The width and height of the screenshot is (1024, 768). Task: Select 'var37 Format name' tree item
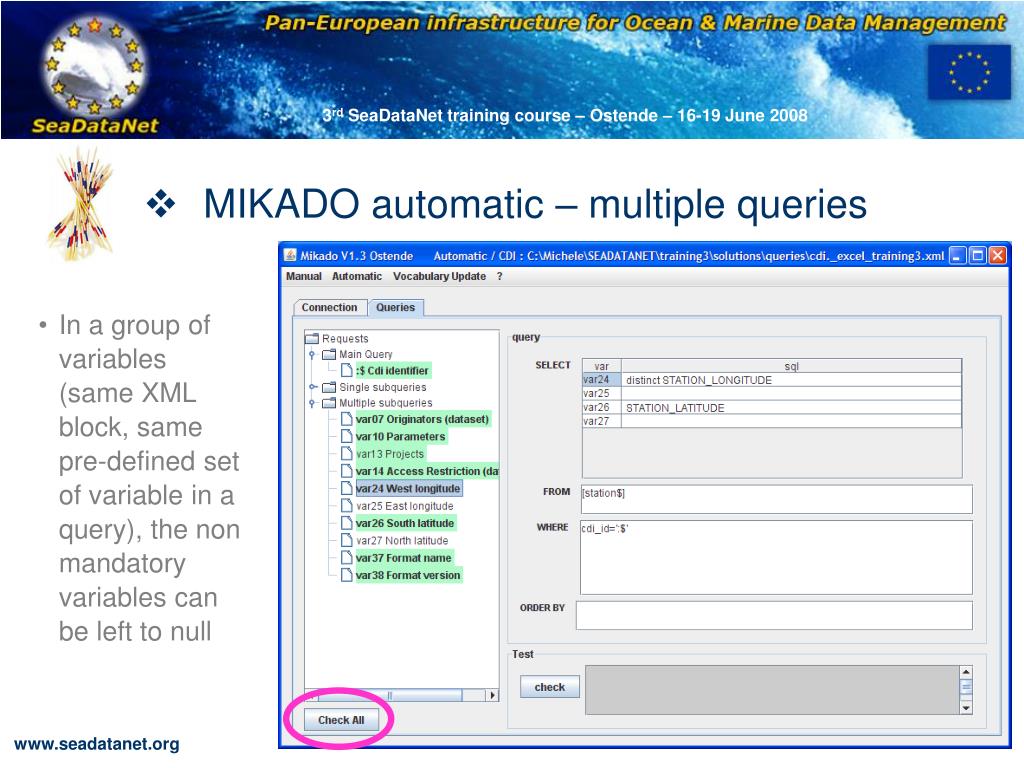[404, 558]
